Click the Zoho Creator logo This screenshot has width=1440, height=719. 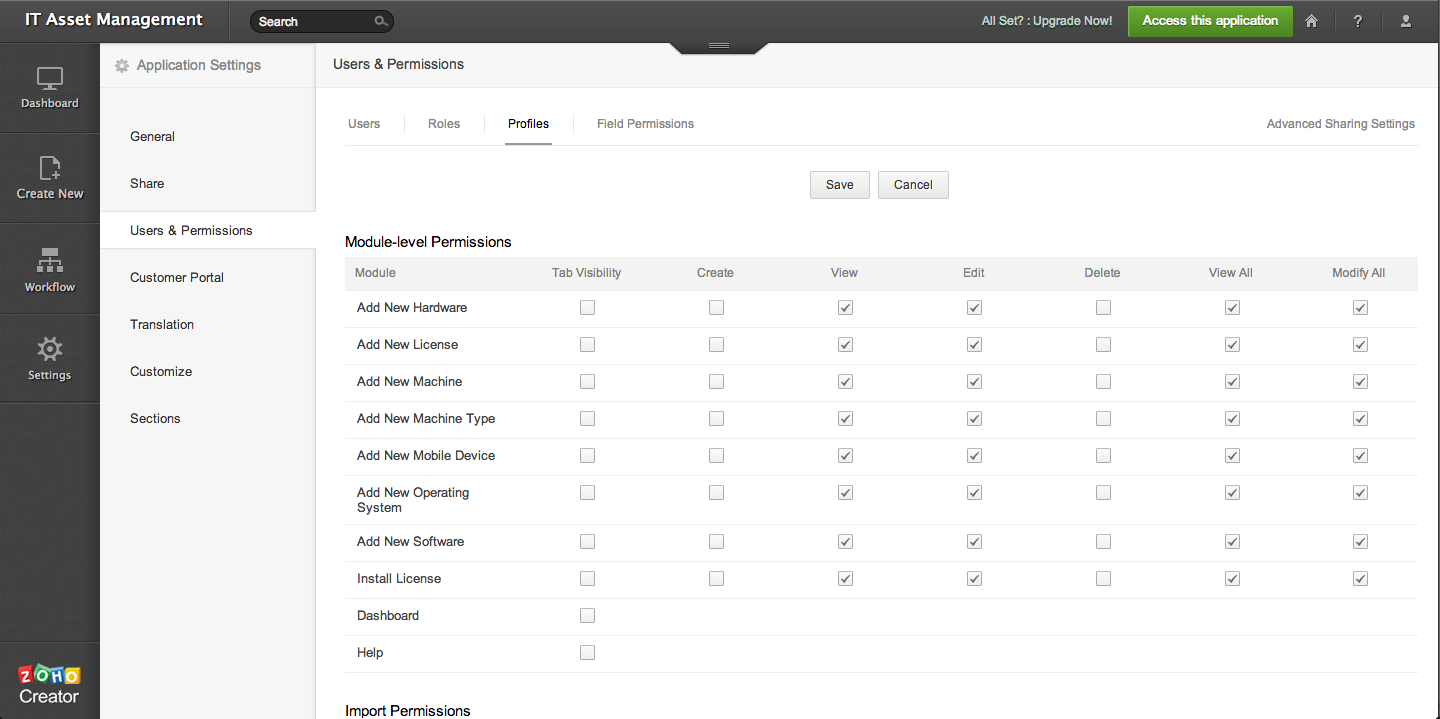coord(49,685)
